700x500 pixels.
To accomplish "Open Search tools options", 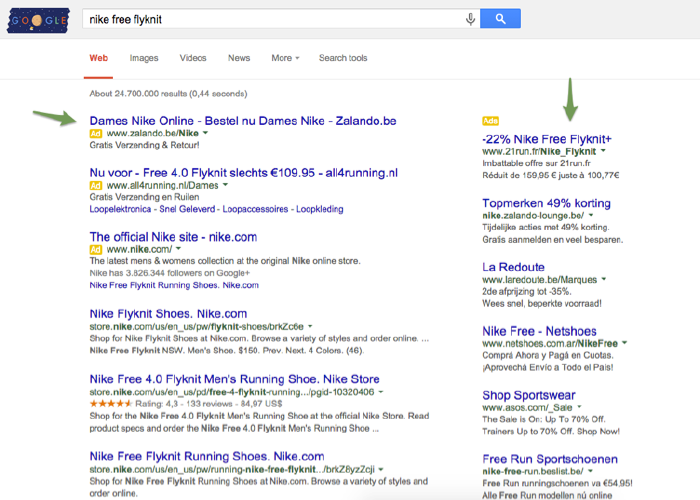I will [x=343, y=58].
